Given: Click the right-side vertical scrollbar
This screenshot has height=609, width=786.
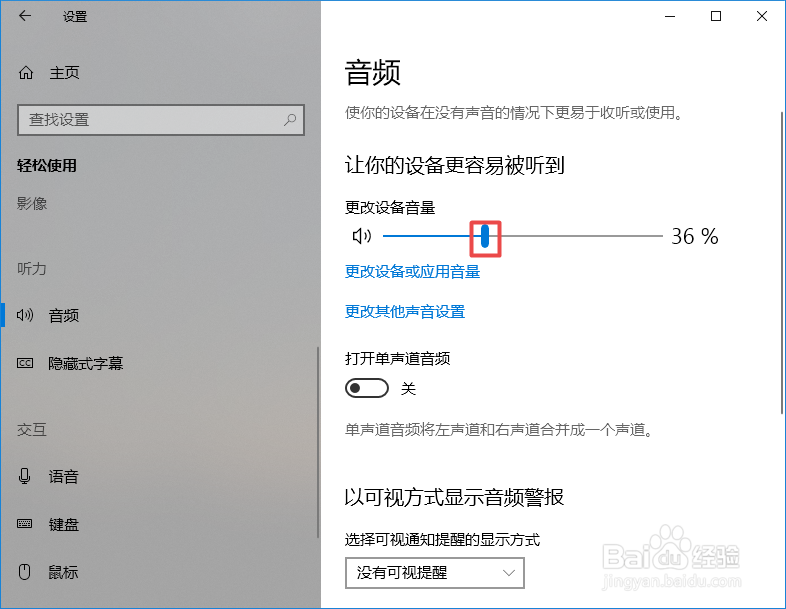Looking at the screenshot, I should (x=781, y=263).
